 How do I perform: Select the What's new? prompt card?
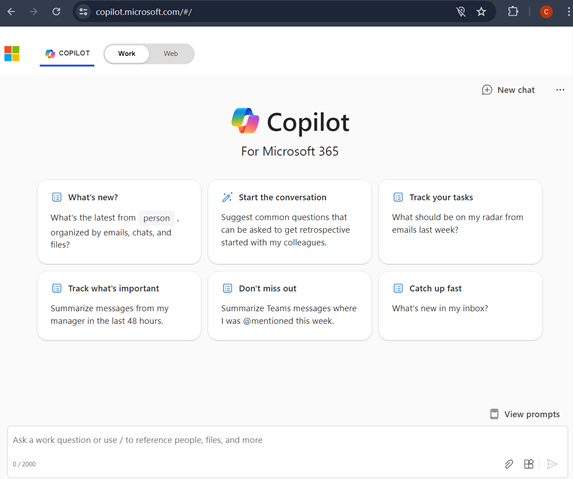pos(119,222)
